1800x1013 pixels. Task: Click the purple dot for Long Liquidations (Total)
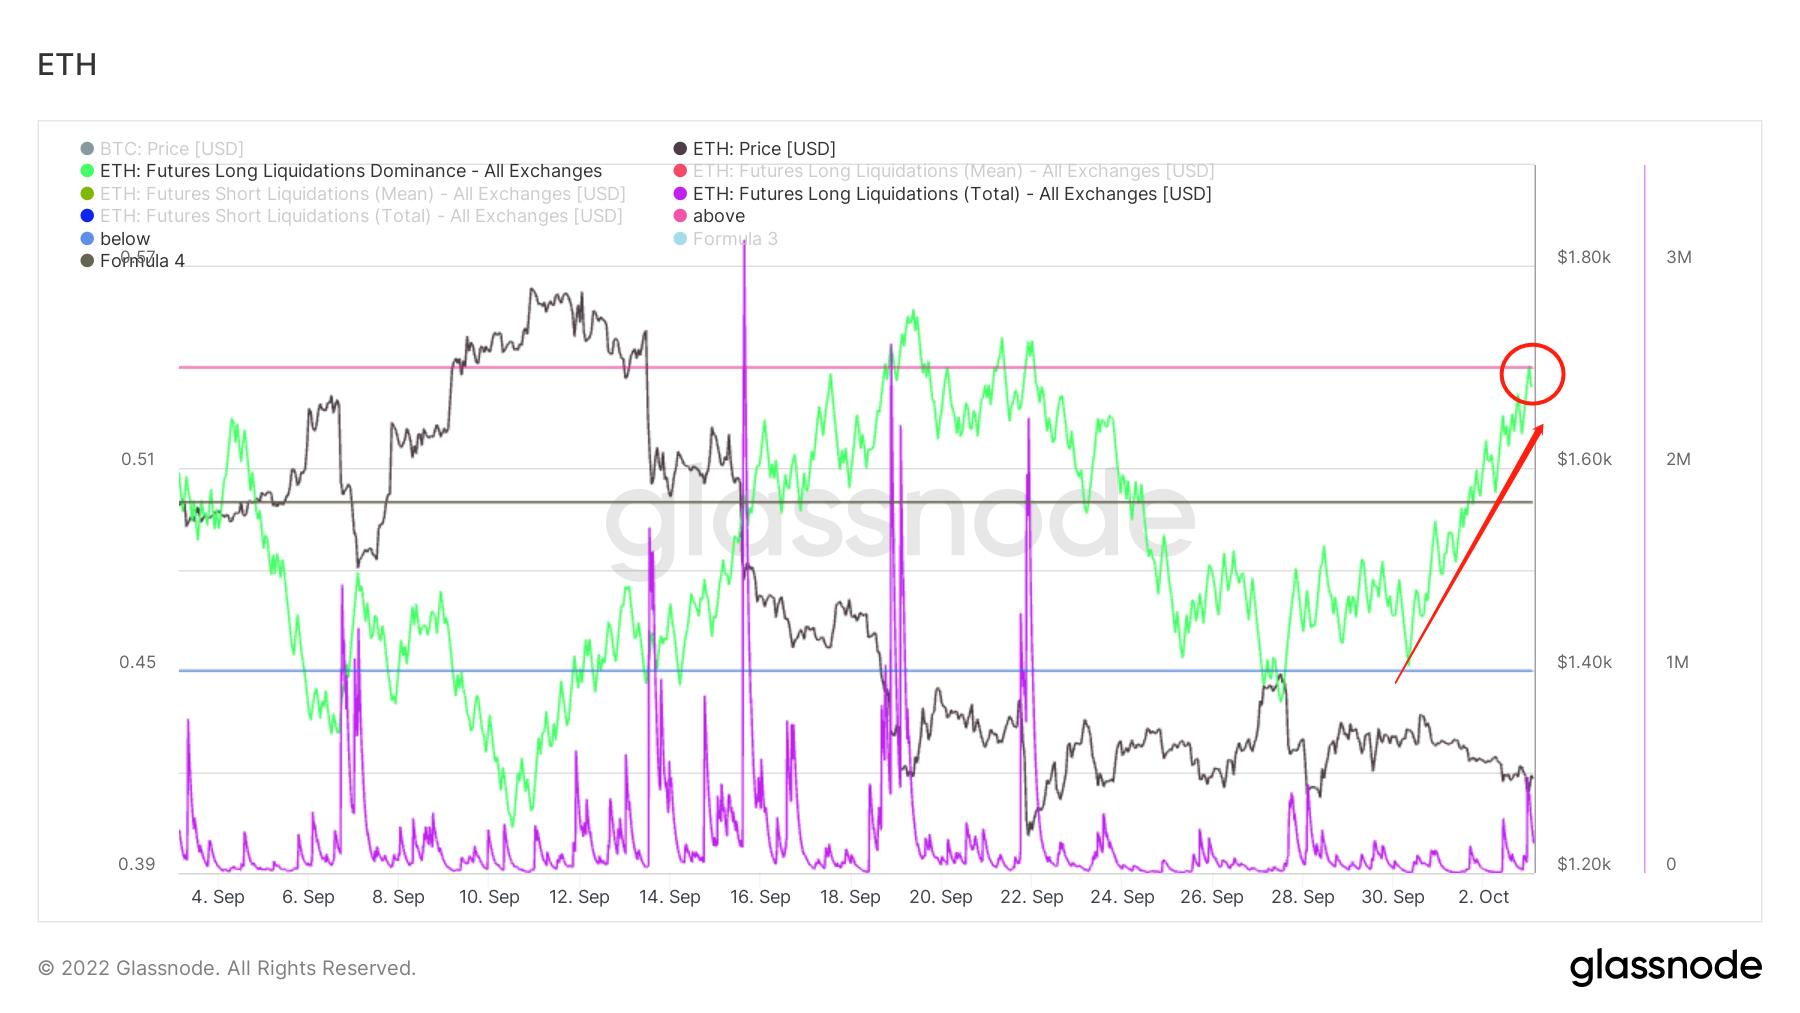point(680,194)
